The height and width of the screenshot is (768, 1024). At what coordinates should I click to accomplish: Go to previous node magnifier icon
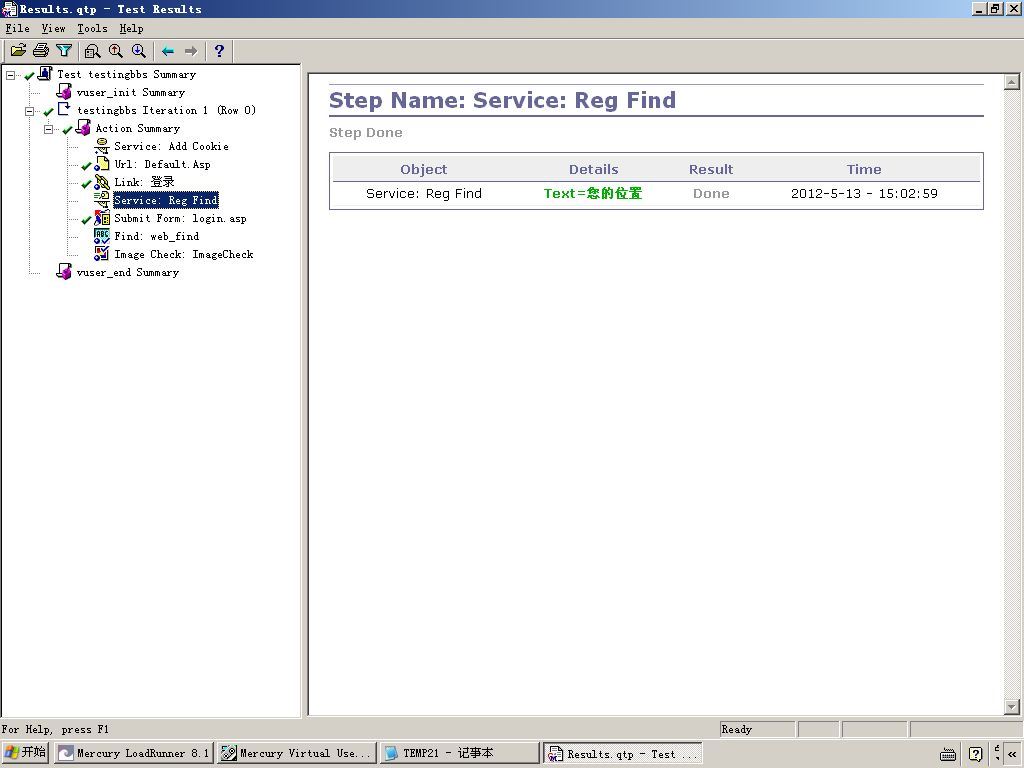[x=116, y=50]
